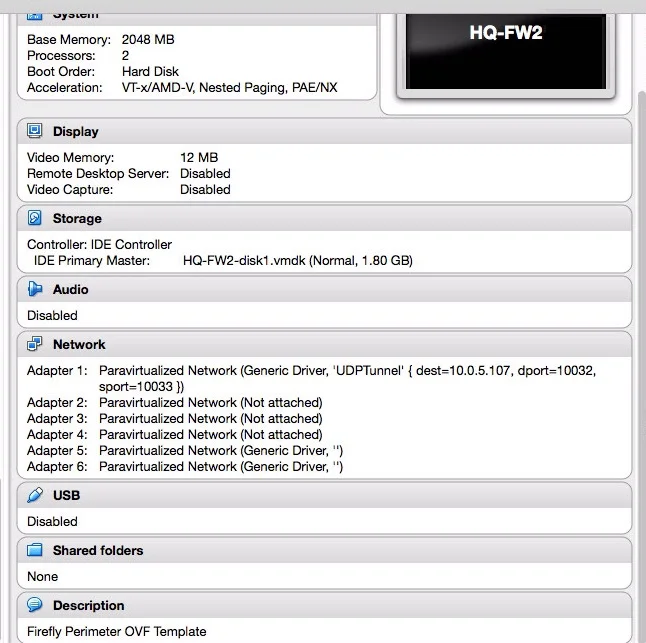
Task: Click the Controller: IDE Controller line
Action: click(99, 245)
